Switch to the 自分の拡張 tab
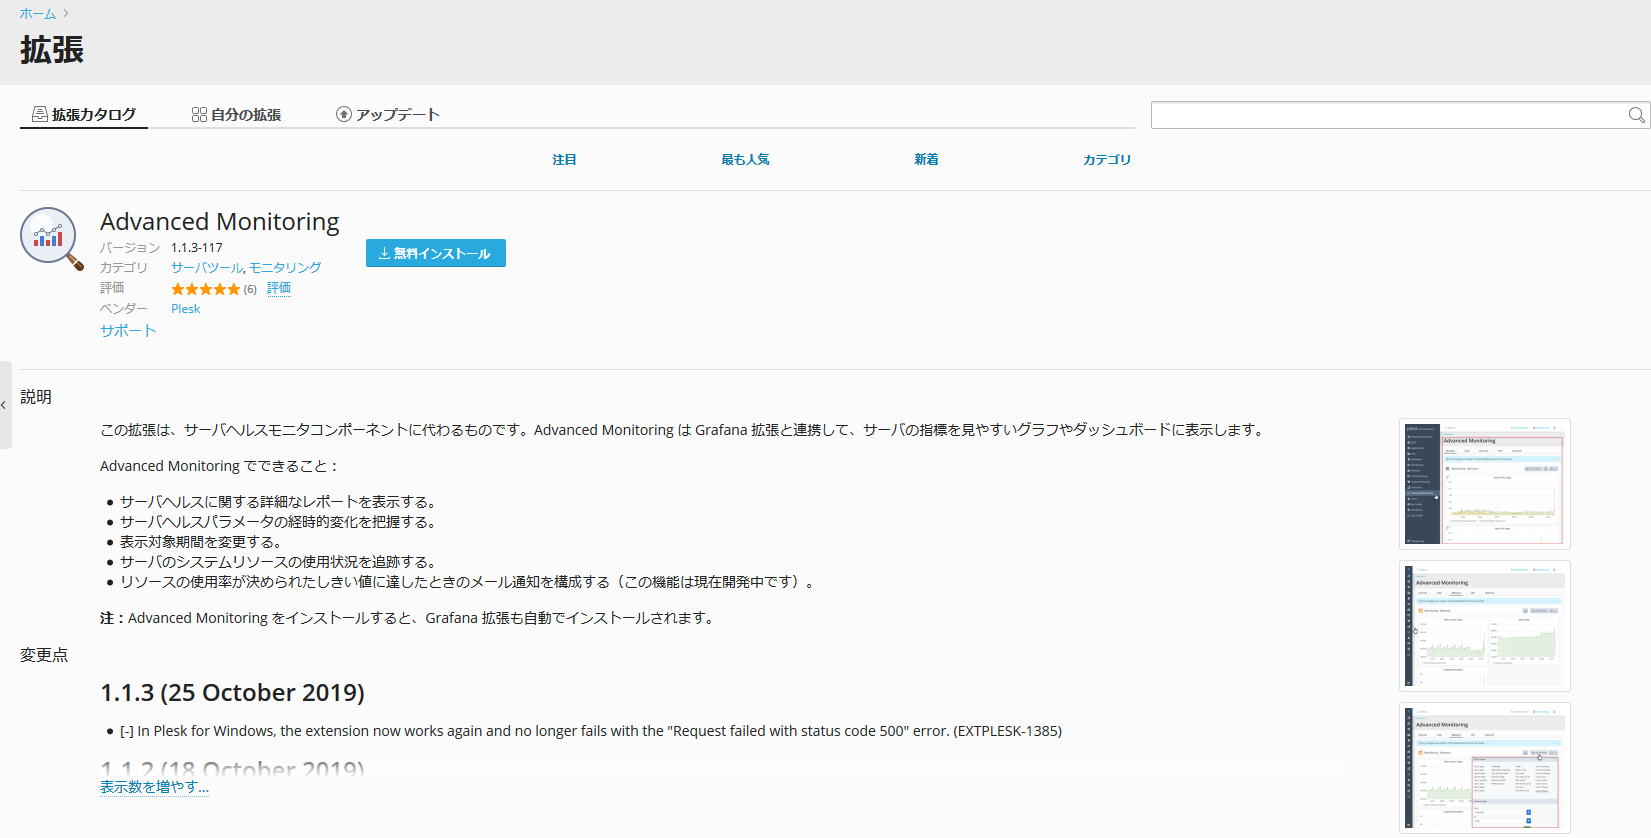 [236, 115]
